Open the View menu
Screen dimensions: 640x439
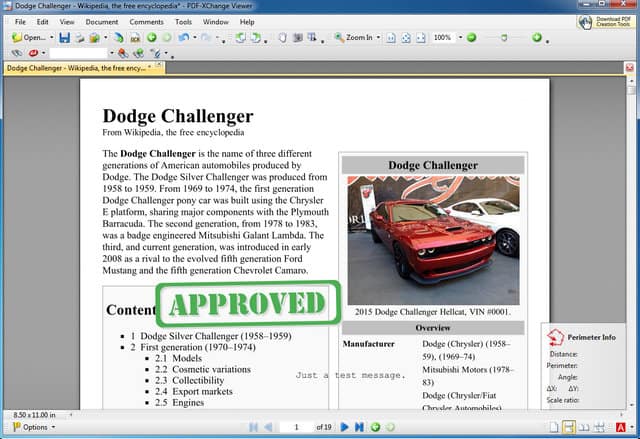pos(67,22)
